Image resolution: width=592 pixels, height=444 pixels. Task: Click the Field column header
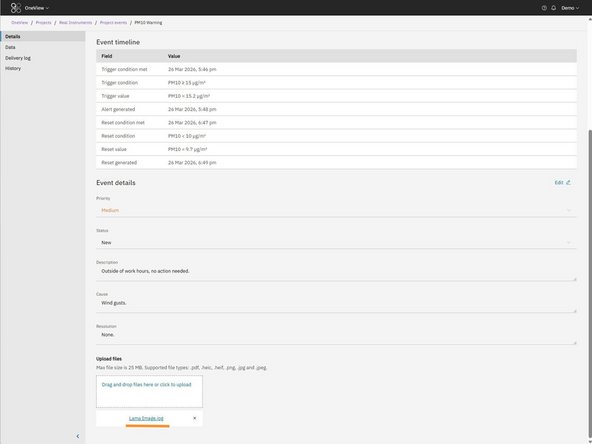tap(107, 56)
